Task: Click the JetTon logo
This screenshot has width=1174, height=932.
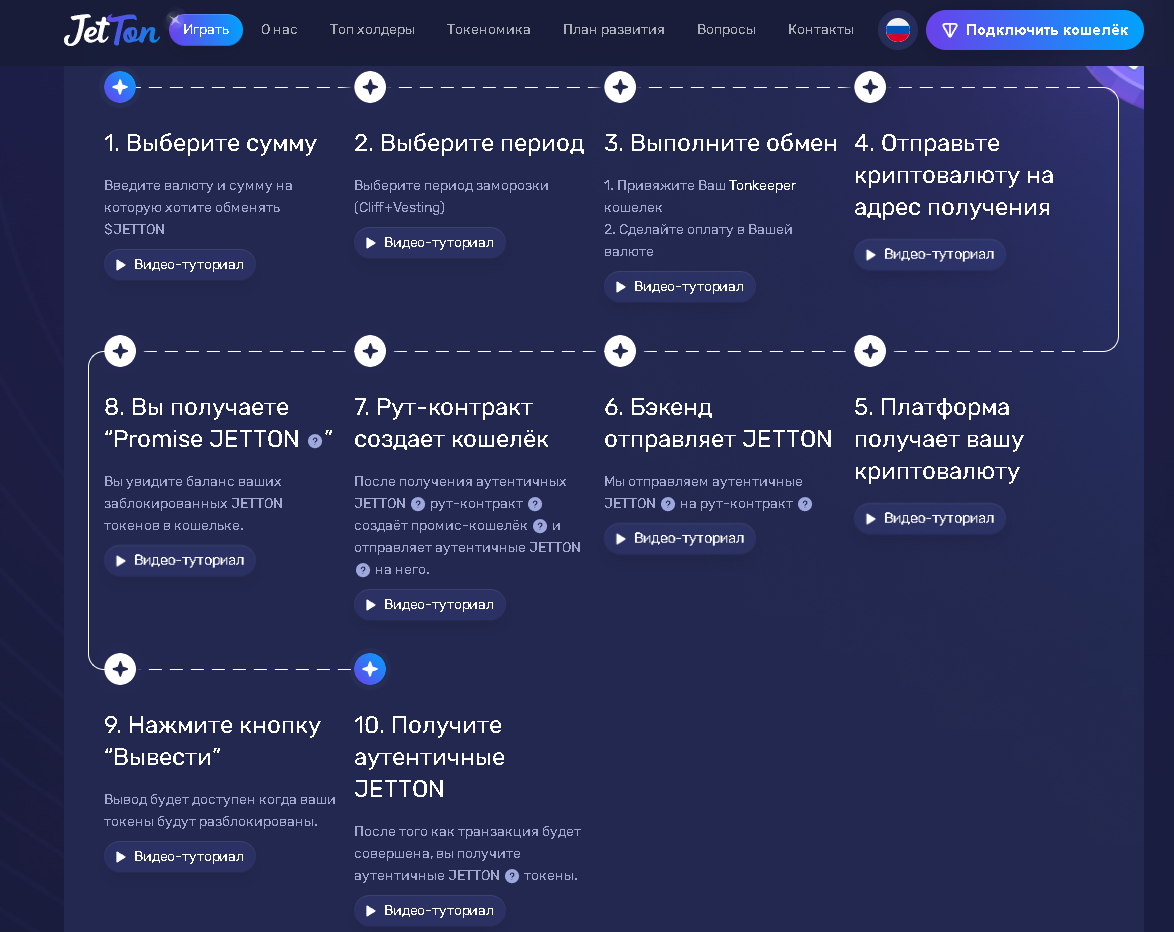Action: pos(112,30)
